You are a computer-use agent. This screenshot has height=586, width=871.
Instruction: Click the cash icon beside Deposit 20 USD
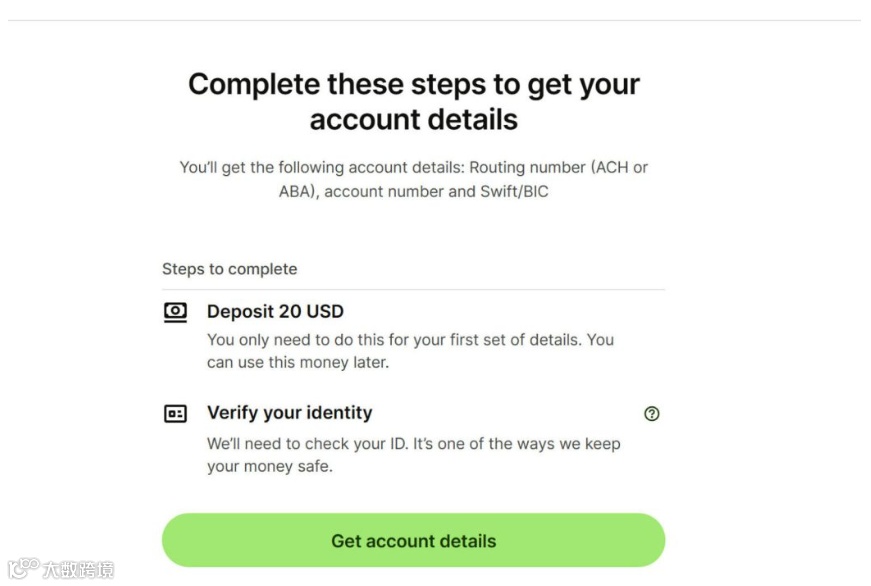(x=175, y=312)
